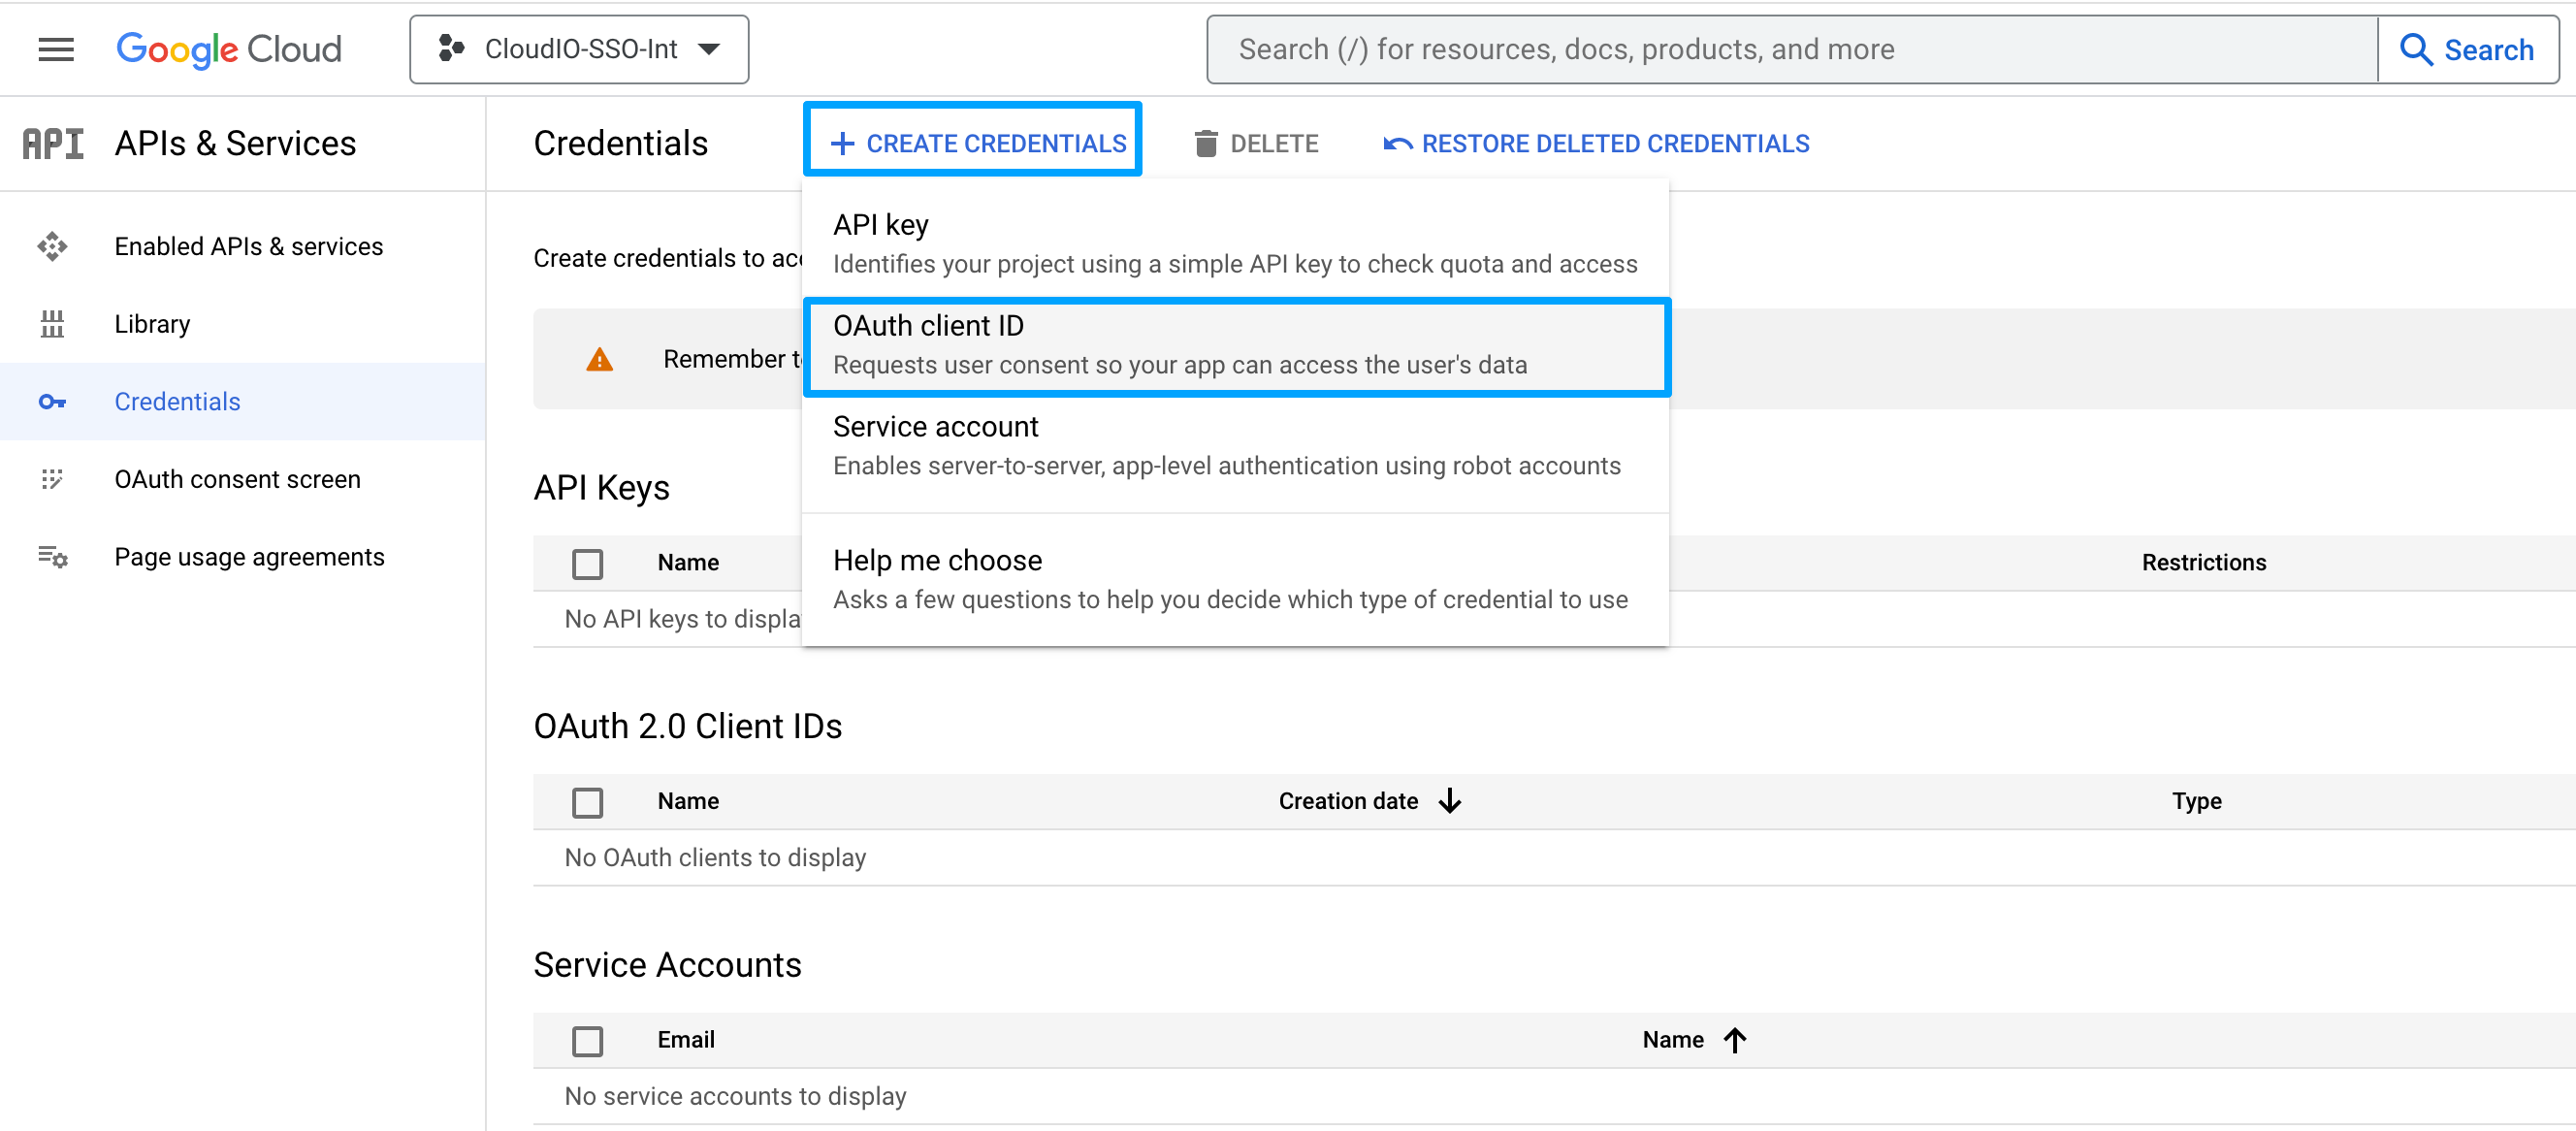The height and width of the screenshot is (1131, 2576).
Task: Sort Service Accounts by Name arrow
Action: tap(1735, 1040)
